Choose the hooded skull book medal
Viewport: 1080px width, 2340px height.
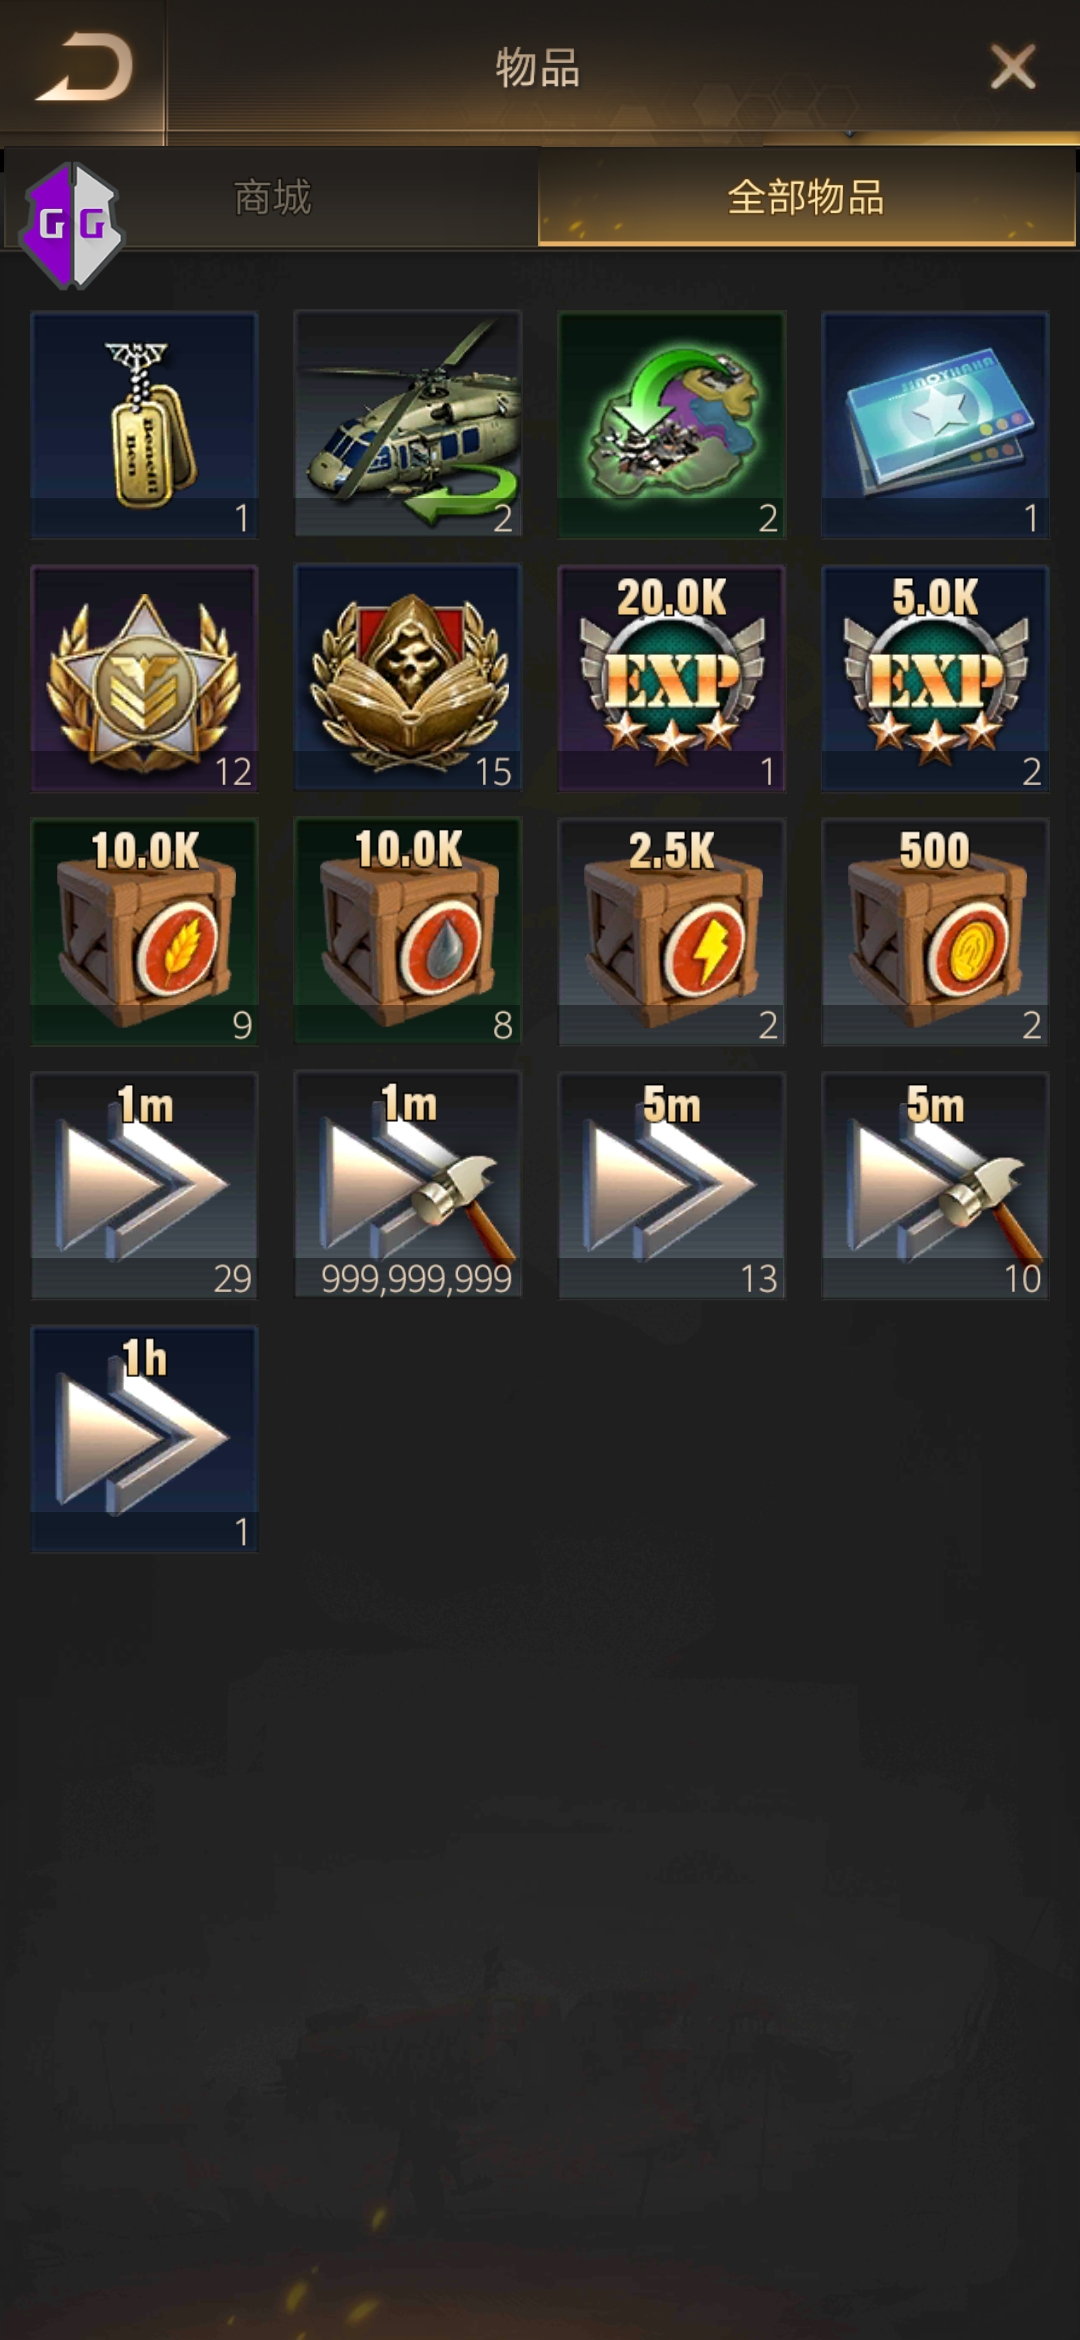408,679
